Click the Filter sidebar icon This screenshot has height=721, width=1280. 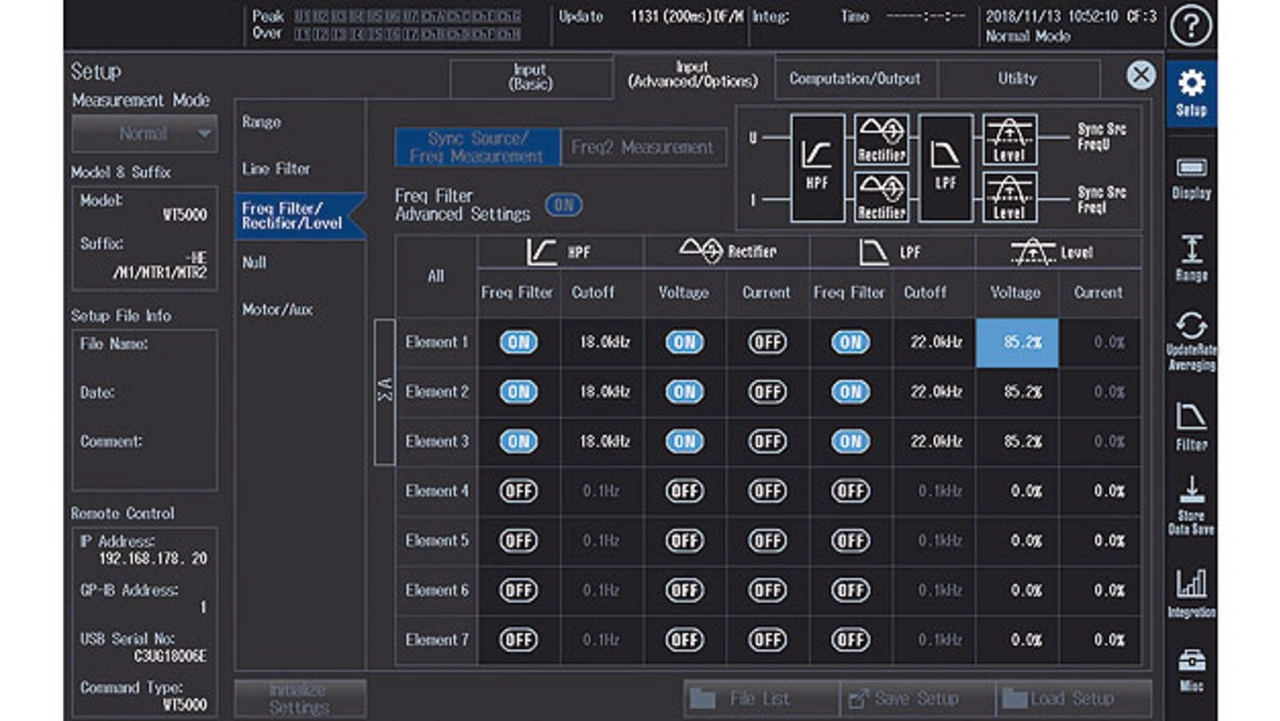(1191, 426)
